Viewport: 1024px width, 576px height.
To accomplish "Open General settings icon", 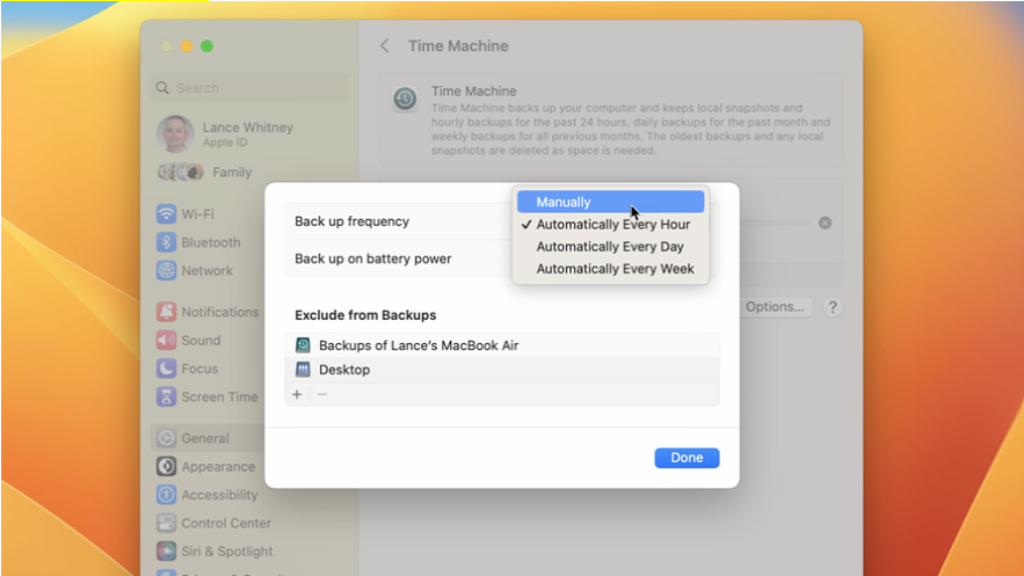I will coord(166,438).
